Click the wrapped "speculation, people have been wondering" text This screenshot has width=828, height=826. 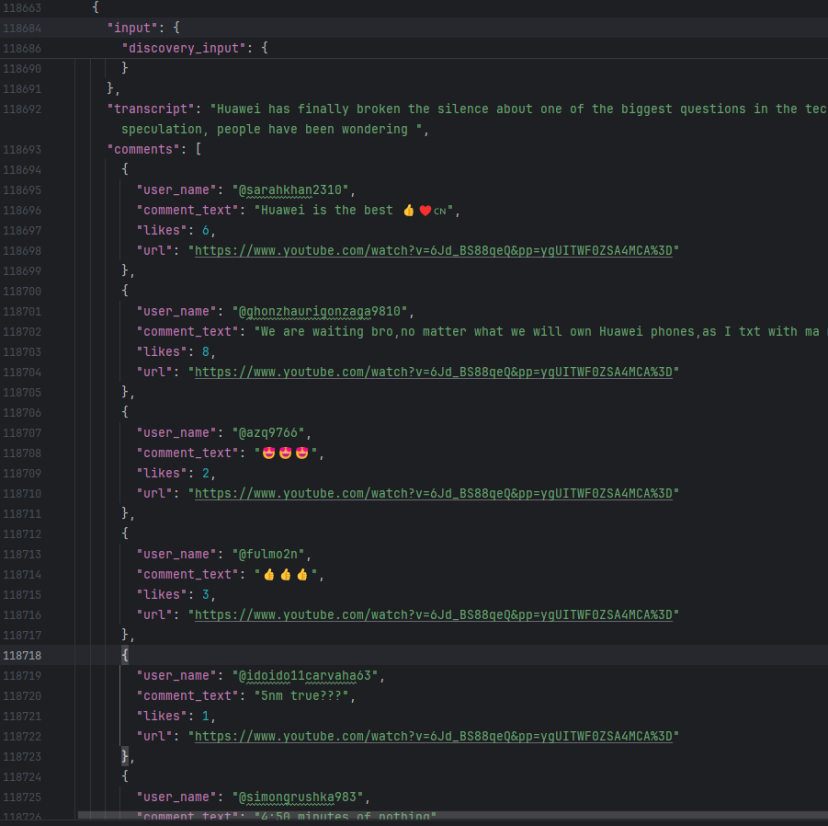[x=265, y=129]
